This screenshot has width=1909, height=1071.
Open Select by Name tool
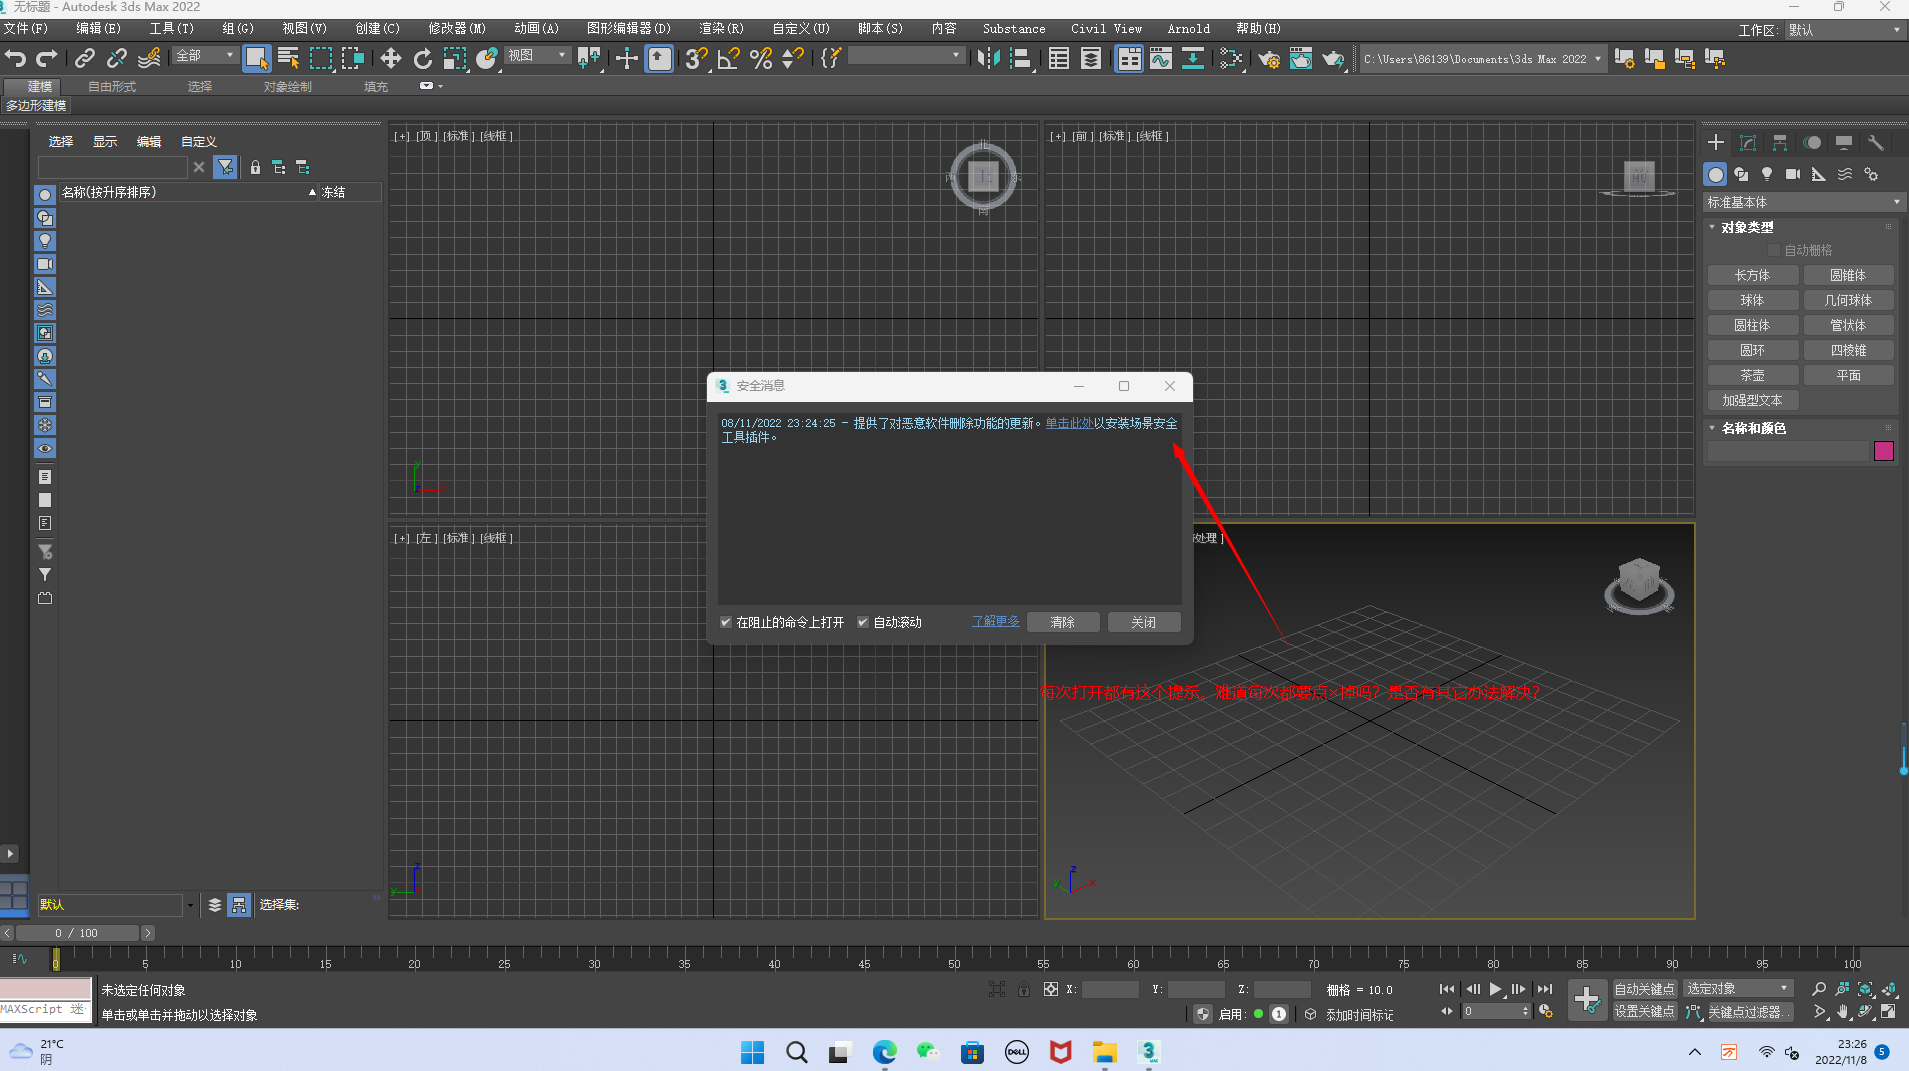point(289,59)
